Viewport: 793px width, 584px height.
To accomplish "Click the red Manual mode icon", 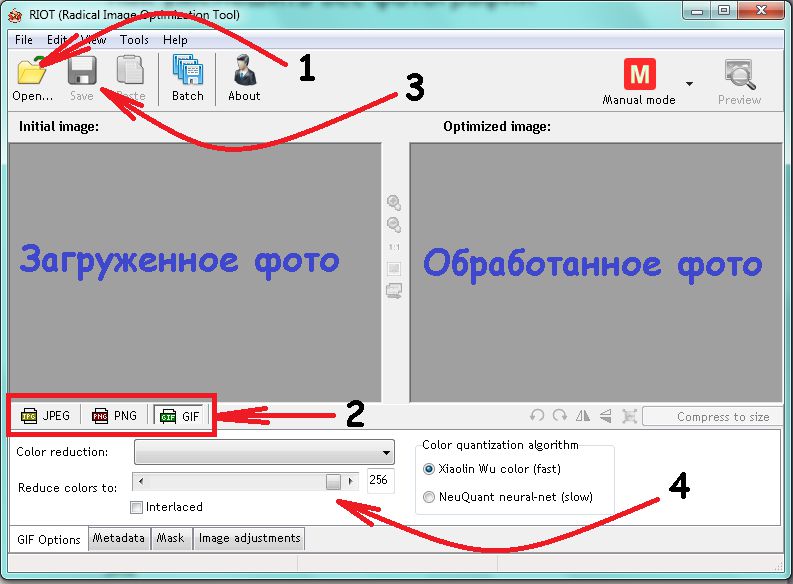I will pyautogui.click(x=639, y=75).
